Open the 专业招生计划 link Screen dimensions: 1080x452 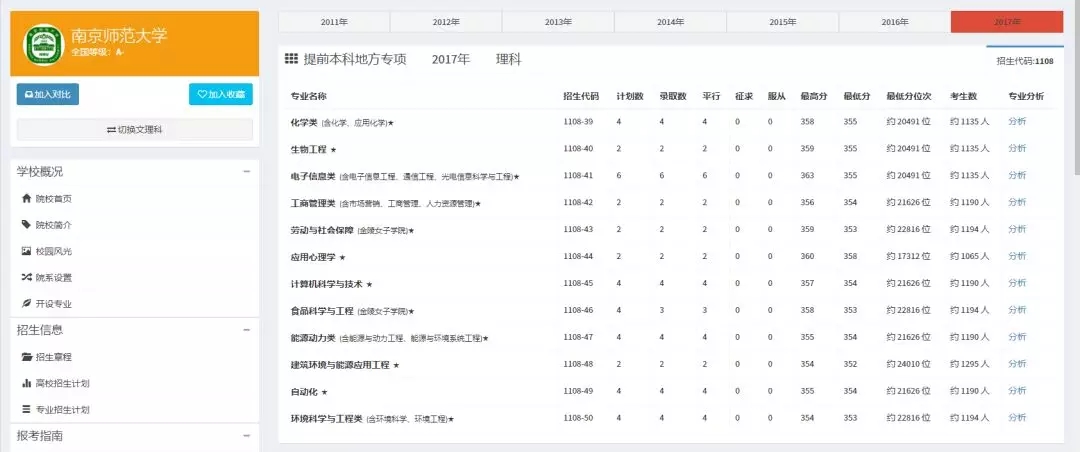63,410
